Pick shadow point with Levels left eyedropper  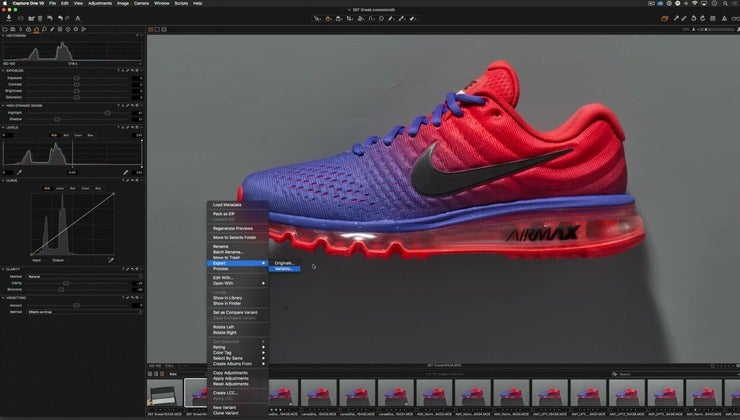coord(19,172)
